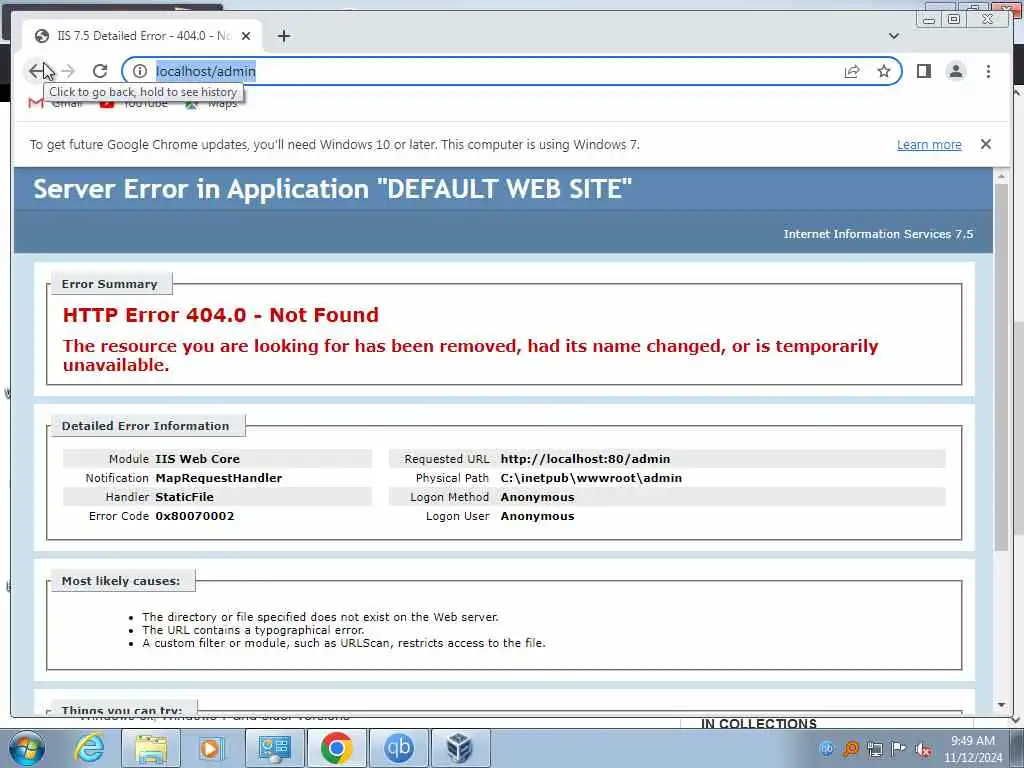Select the physical path C:\inetpub\wwwroot\admin
Screen dimensions: 1024x768
point(591,478)
